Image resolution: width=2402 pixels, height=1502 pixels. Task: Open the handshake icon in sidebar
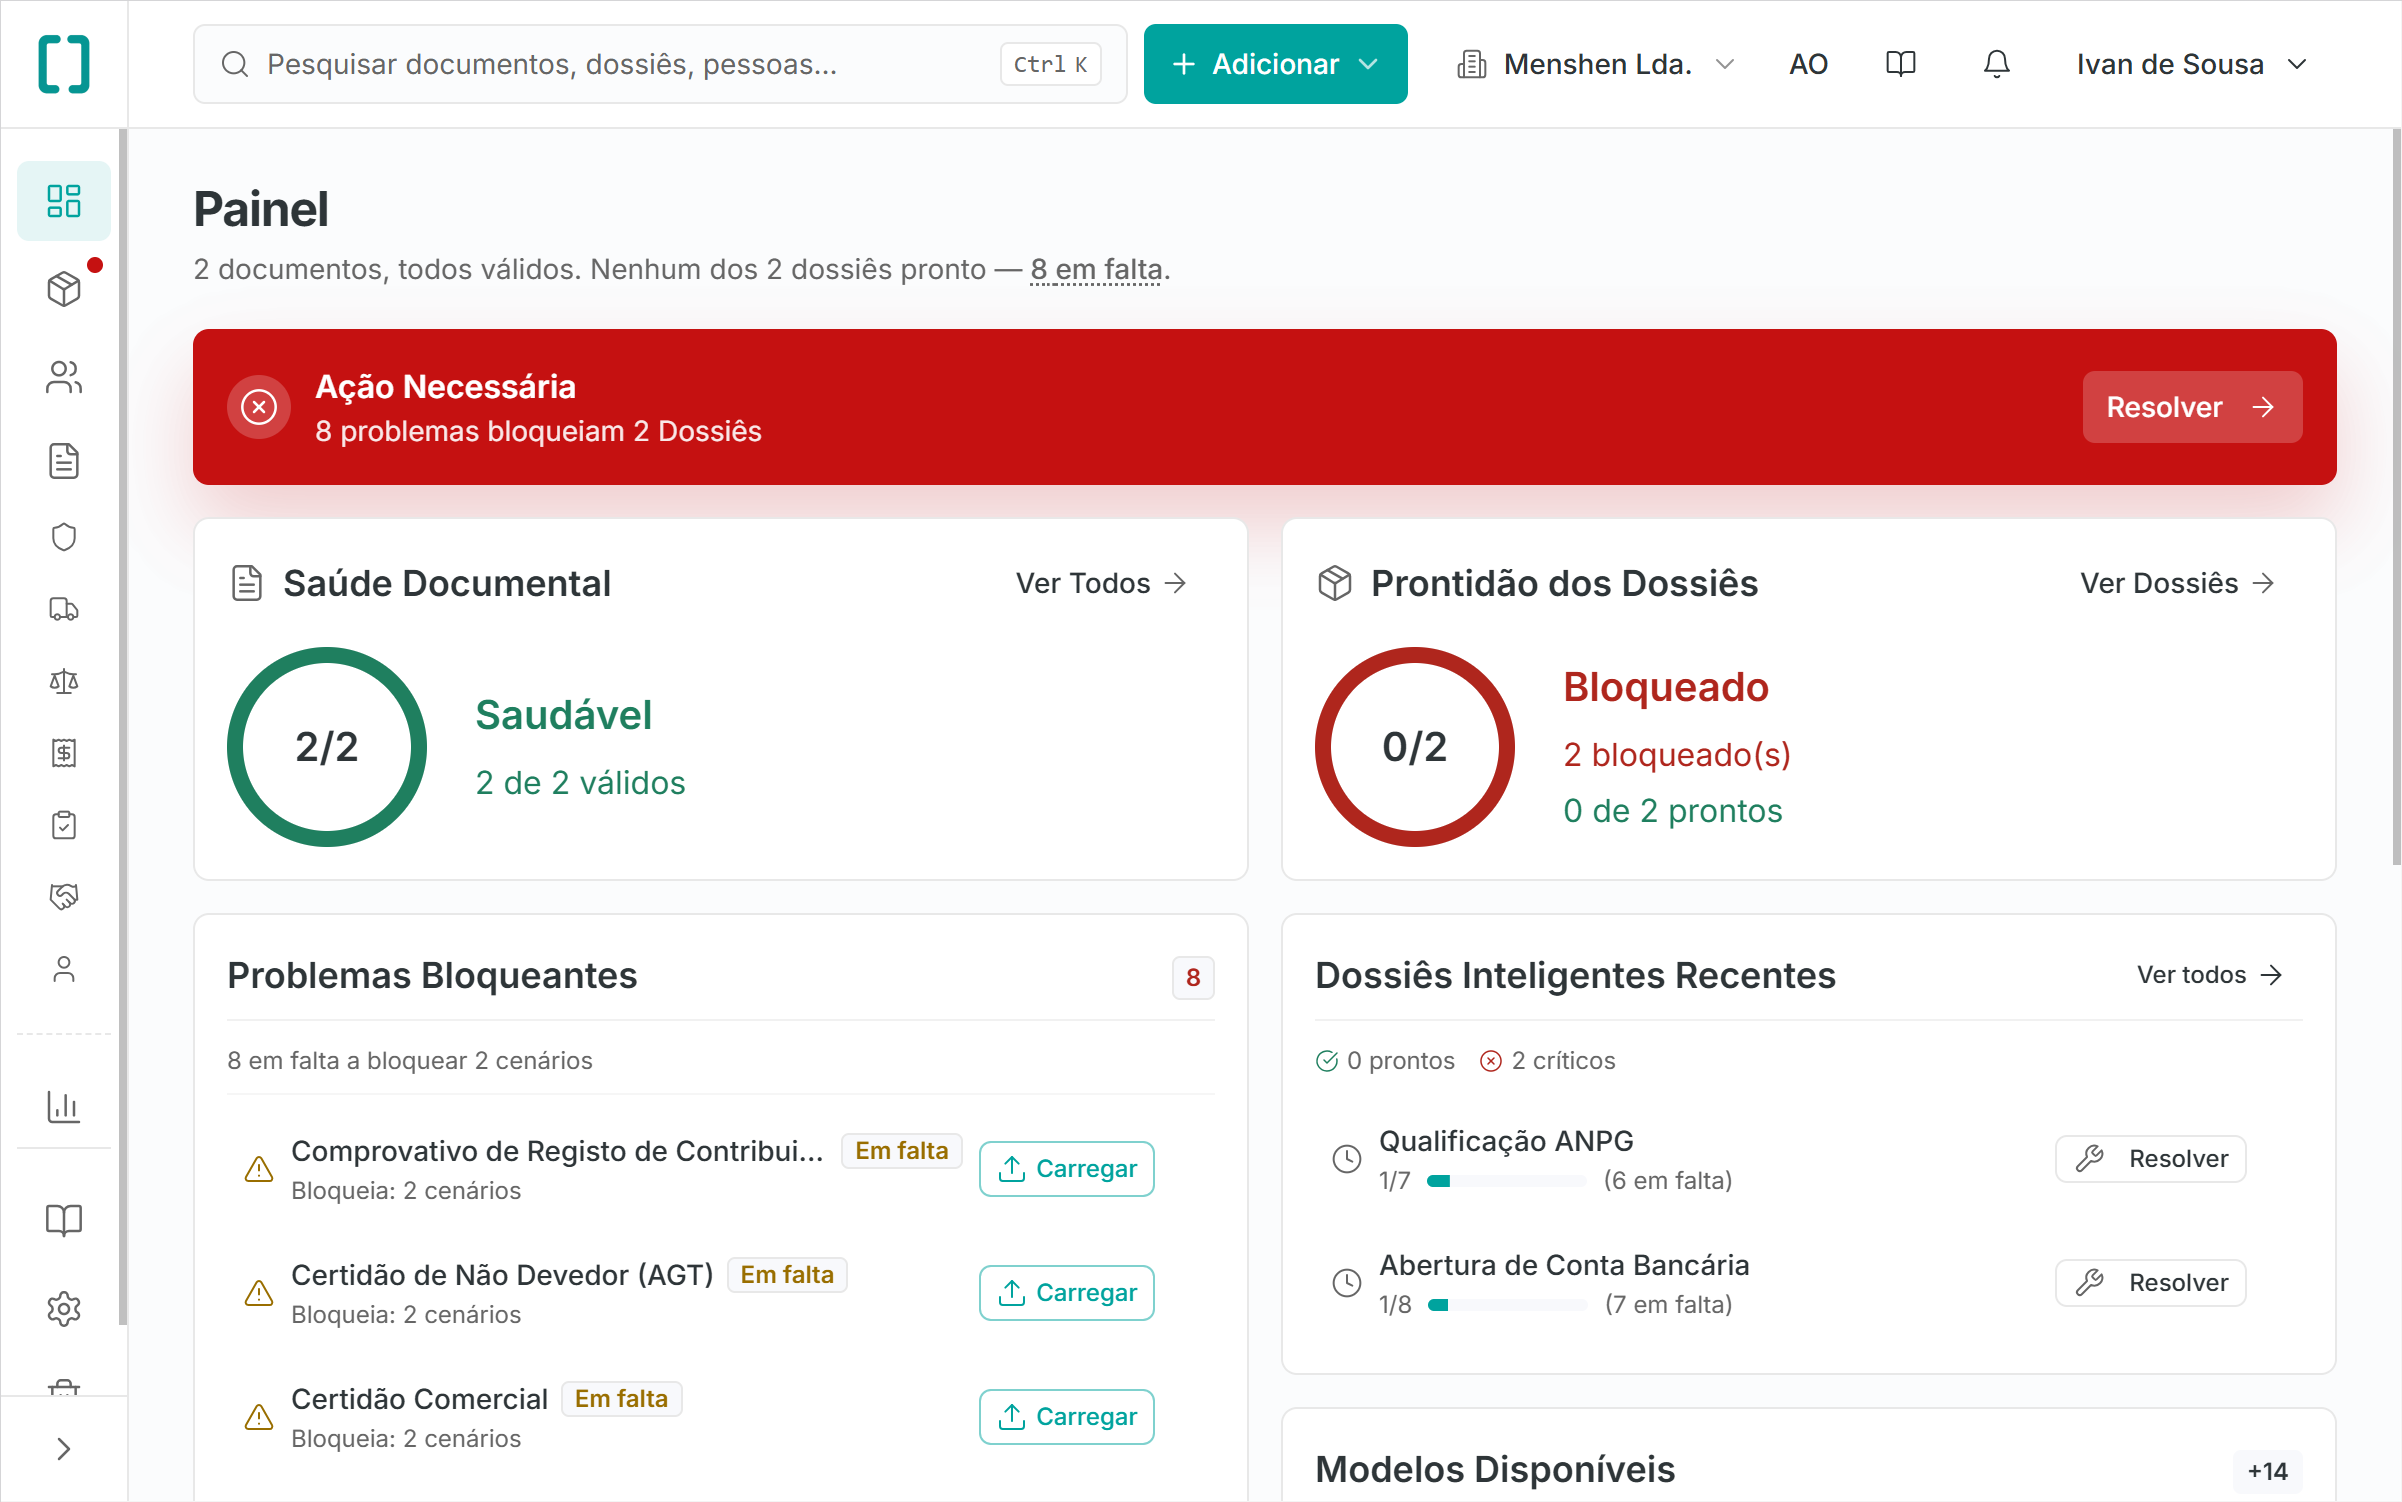(x=64, y=896)
